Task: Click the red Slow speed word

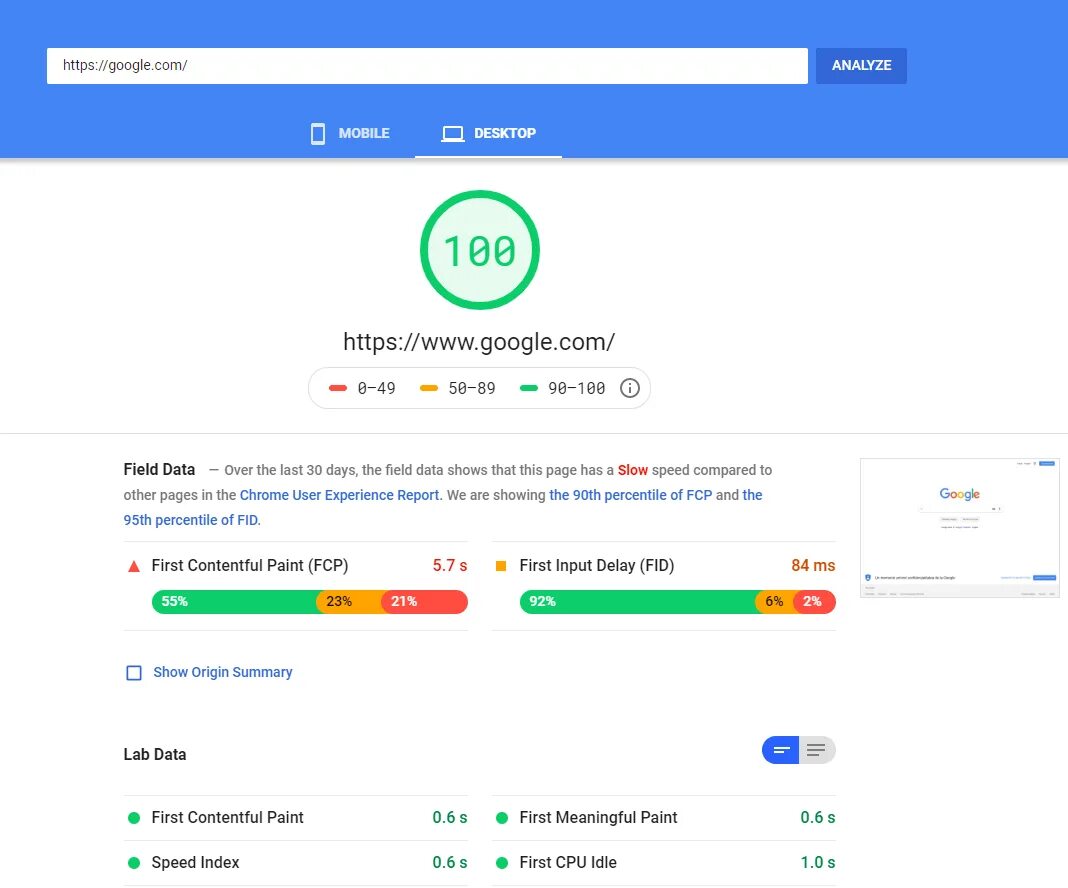Action: click(633, 470)
